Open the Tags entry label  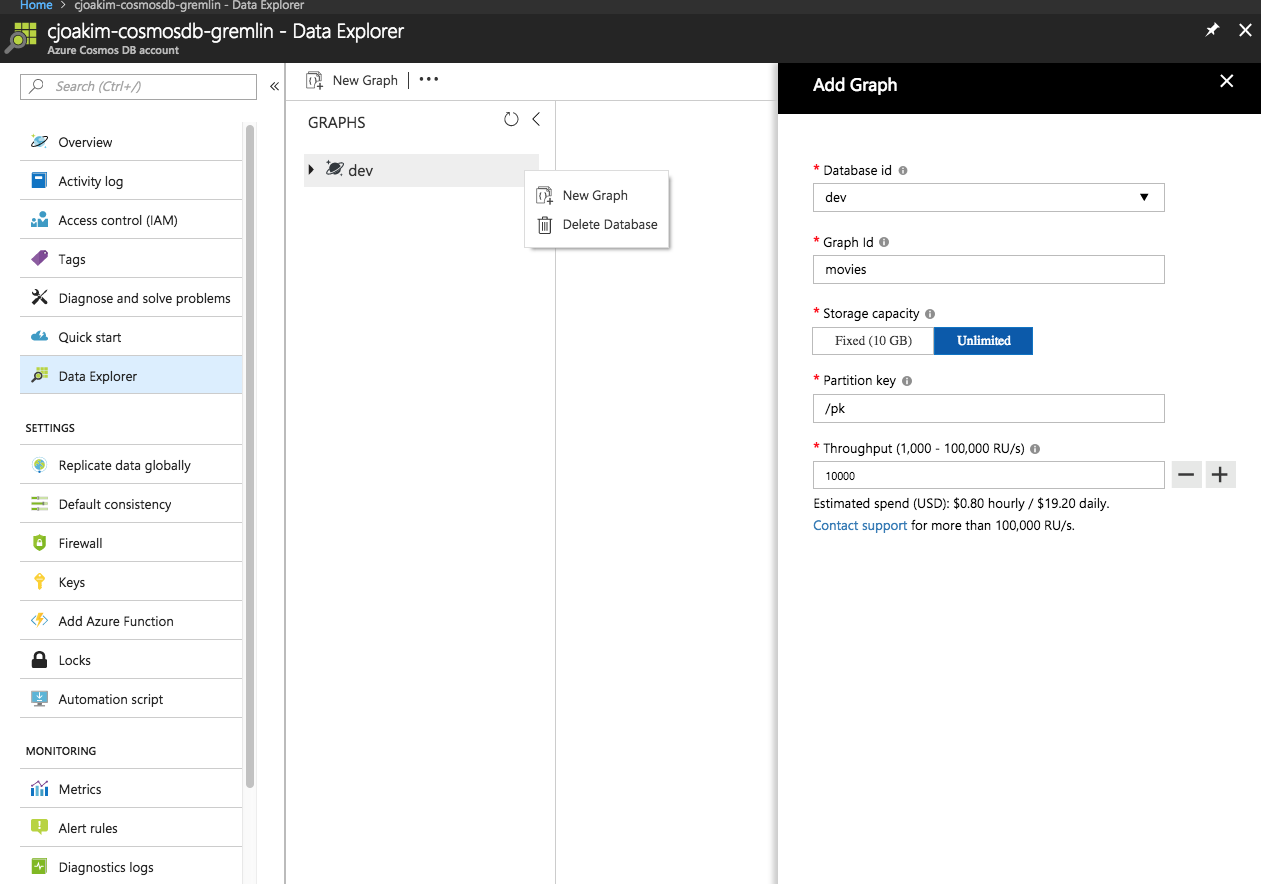[x=72, y=259]
